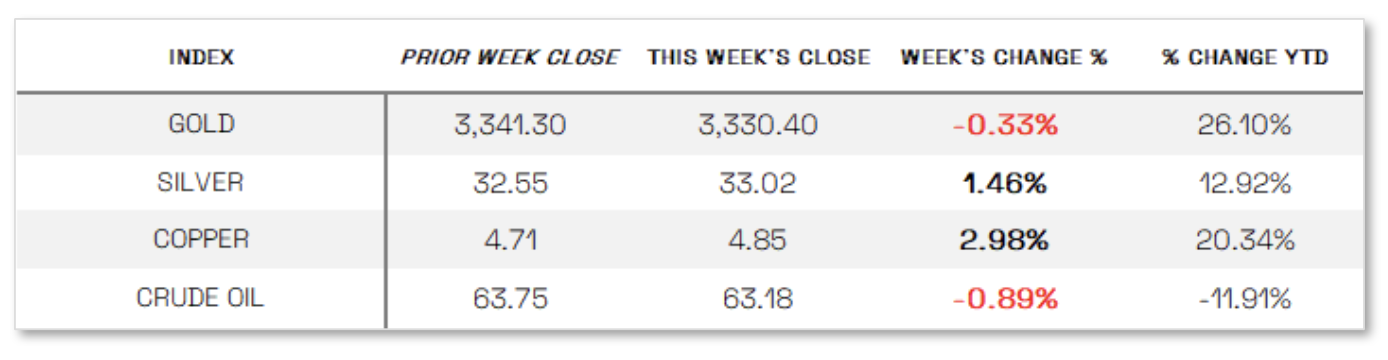Select the GOLD row label

201,124
